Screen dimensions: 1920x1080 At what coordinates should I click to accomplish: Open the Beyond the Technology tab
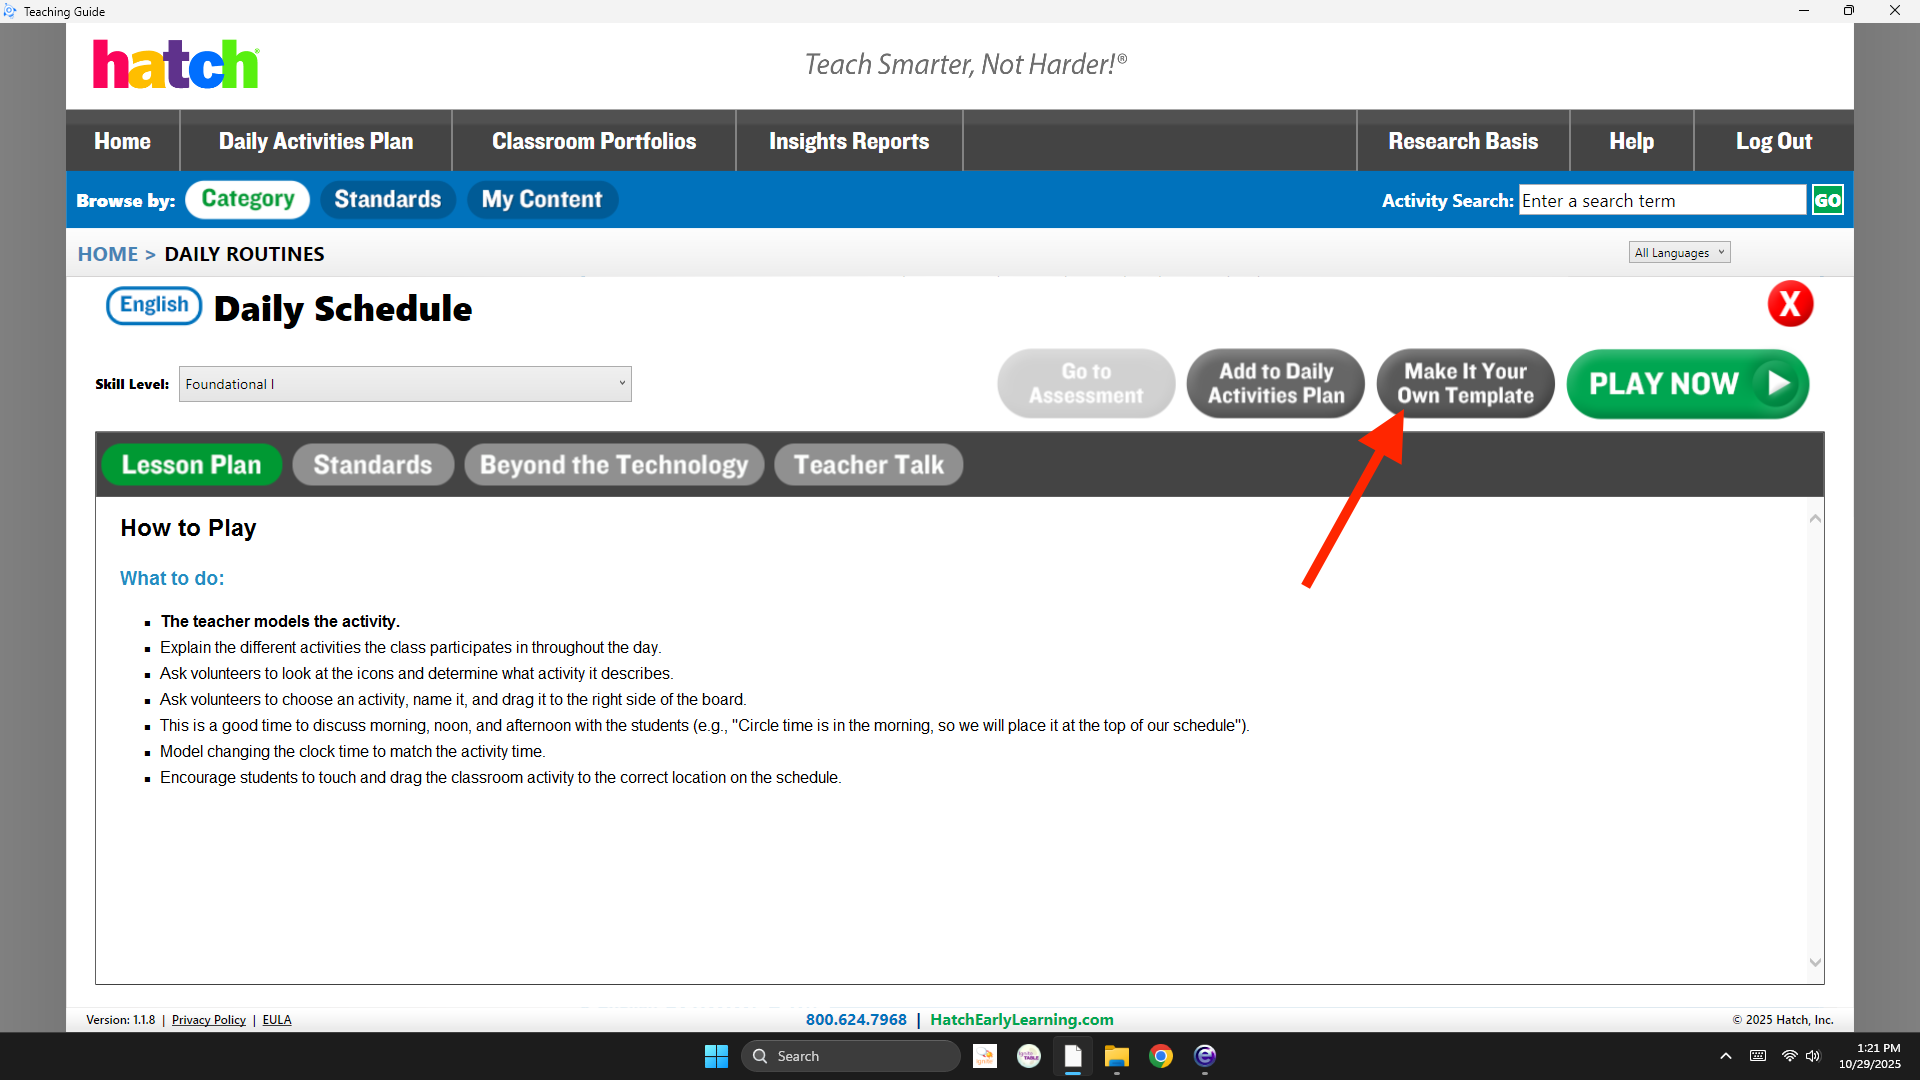pos(614,465)
